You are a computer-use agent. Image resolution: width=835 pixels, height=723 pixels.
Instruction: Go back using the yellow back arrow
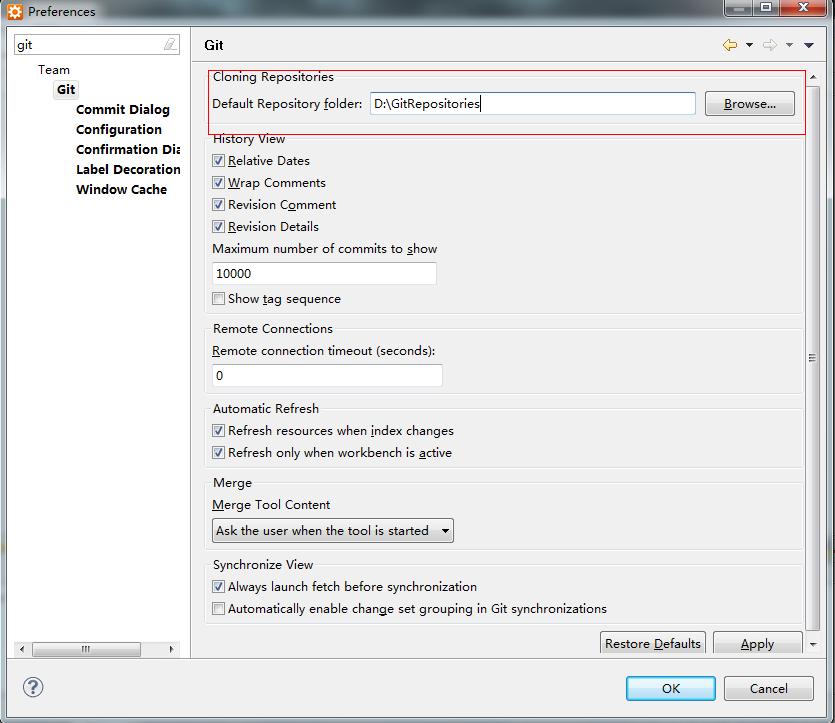[x=730, y=45]
